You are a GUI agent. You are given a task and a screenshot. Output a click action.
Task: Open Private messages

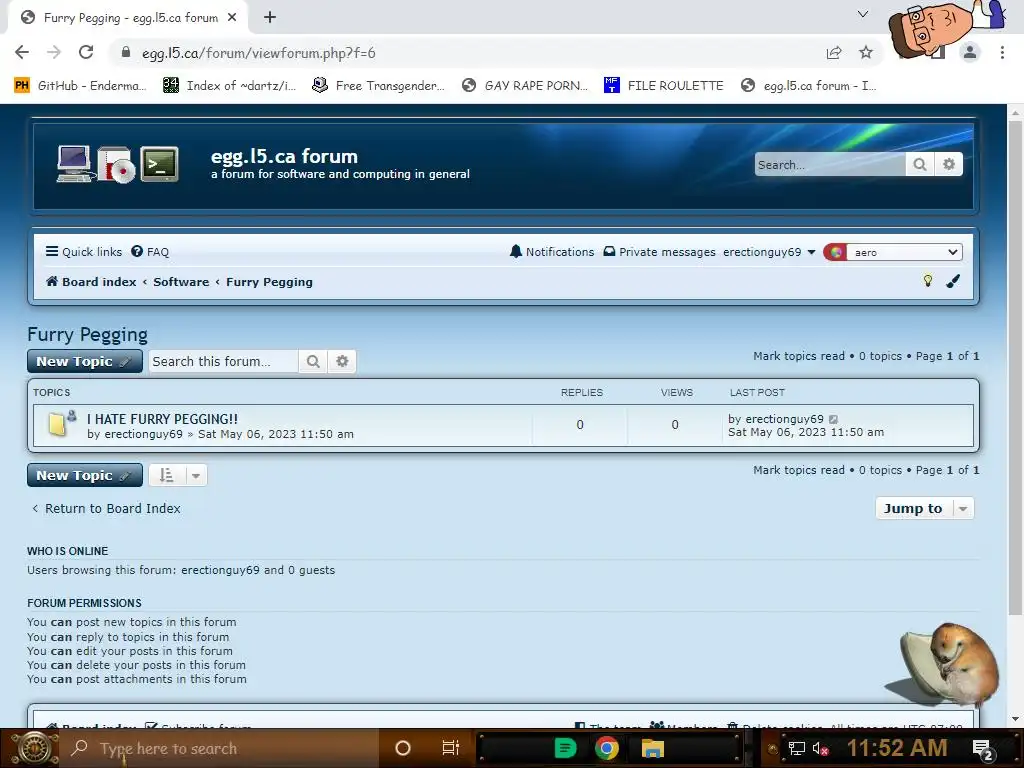660,252
